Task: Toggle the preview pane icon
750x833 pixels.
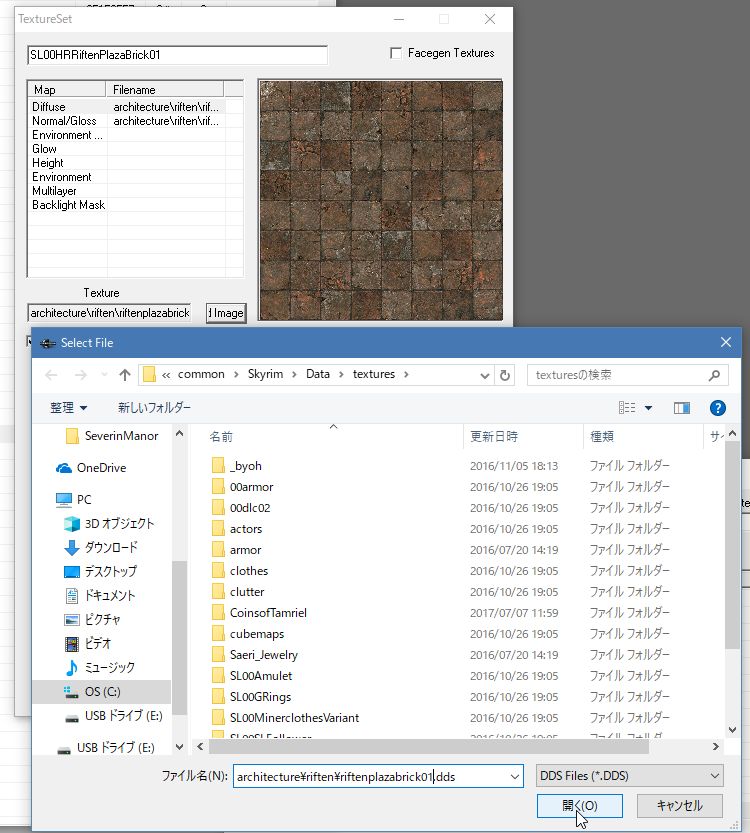Action: pos(681,408)
